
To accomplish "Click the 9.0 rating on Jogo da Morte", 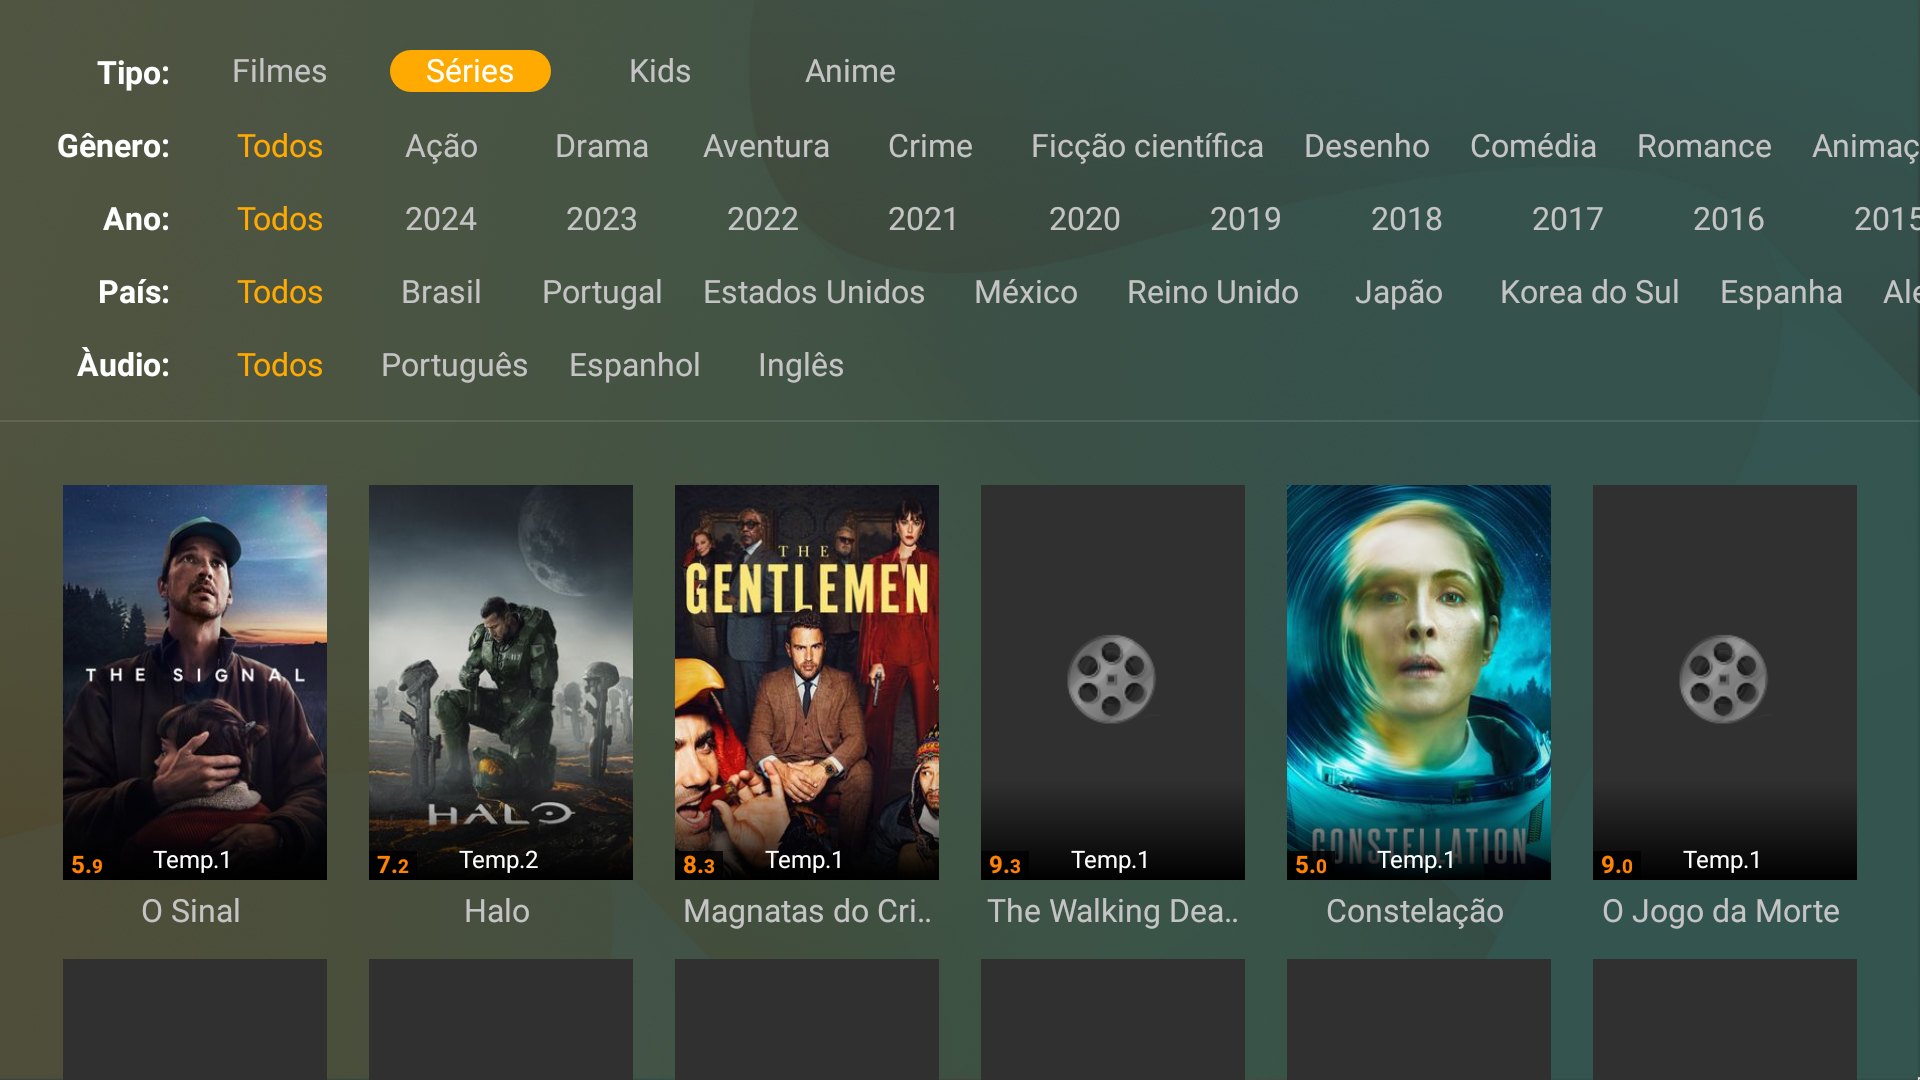I will click(x=1617, y=865).
